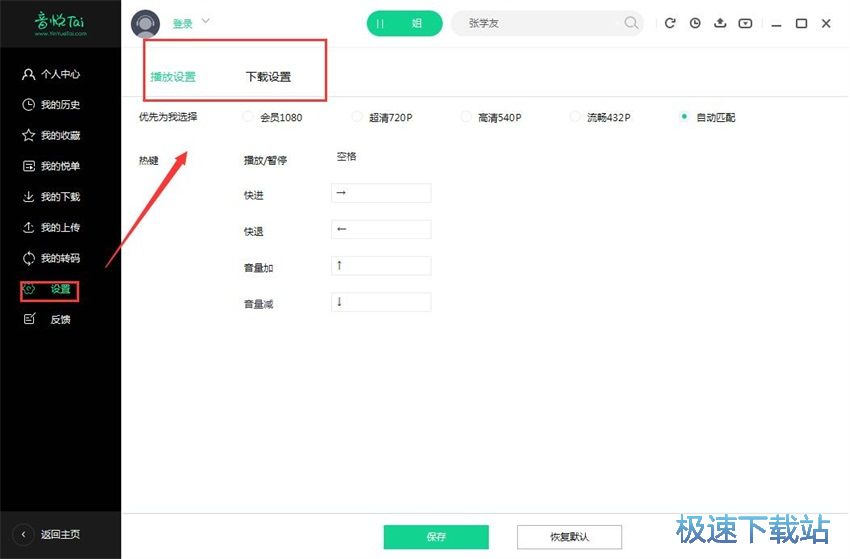
Task: Maximize the window
Action: point(801,23)
